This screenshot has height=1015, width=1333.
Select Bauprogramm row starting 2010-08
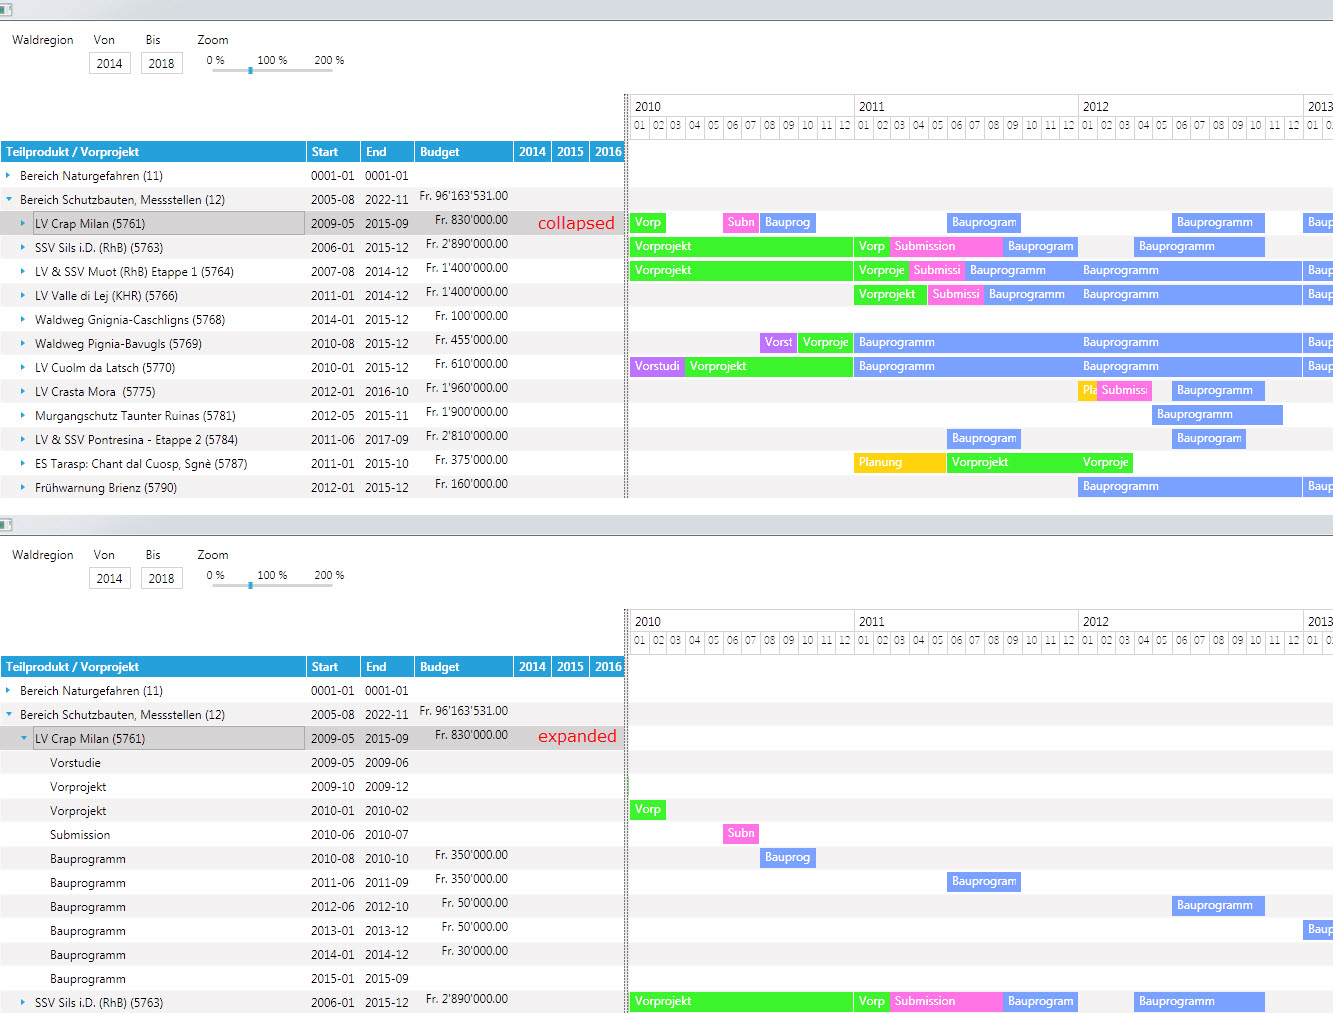pyautogui.click(x=312, y=859)
